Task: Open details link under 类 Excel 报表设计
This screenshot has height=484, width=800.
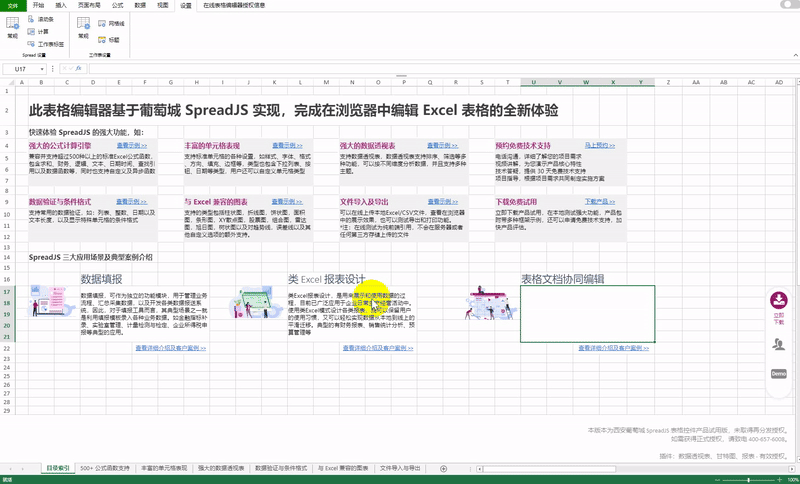Action: tap(378, 348)
